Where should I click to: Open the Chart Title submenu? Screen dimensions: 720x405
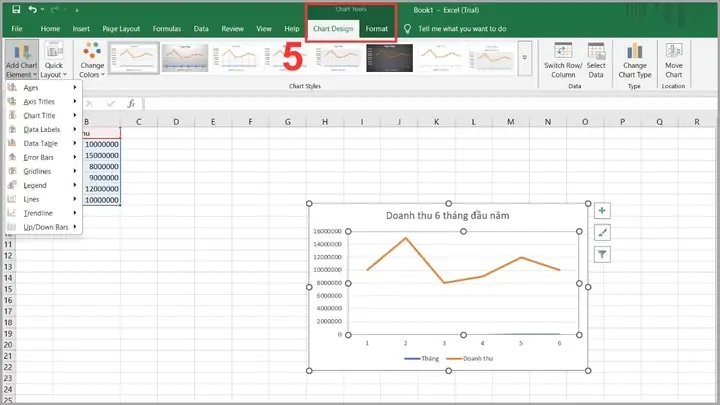pyautogui.click(x=43, y=115)
